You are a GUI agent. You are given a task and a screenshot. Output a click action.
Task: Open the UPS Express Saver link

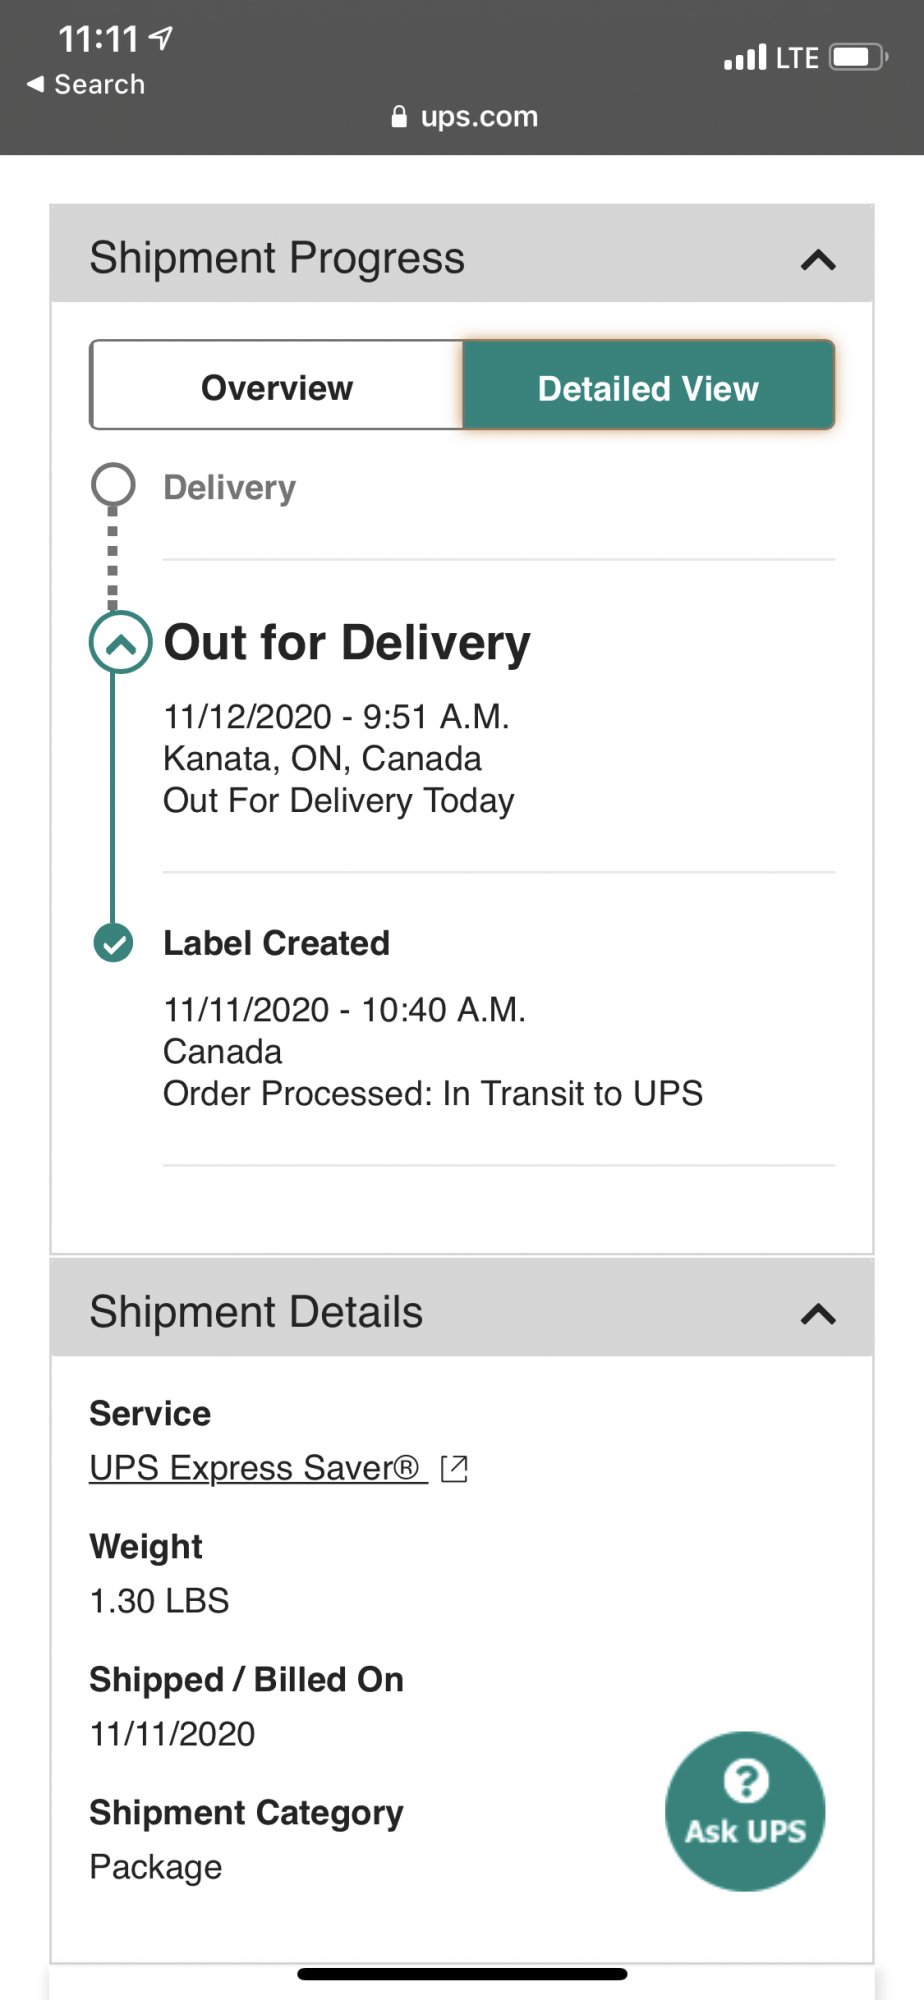click(255, 1467)
